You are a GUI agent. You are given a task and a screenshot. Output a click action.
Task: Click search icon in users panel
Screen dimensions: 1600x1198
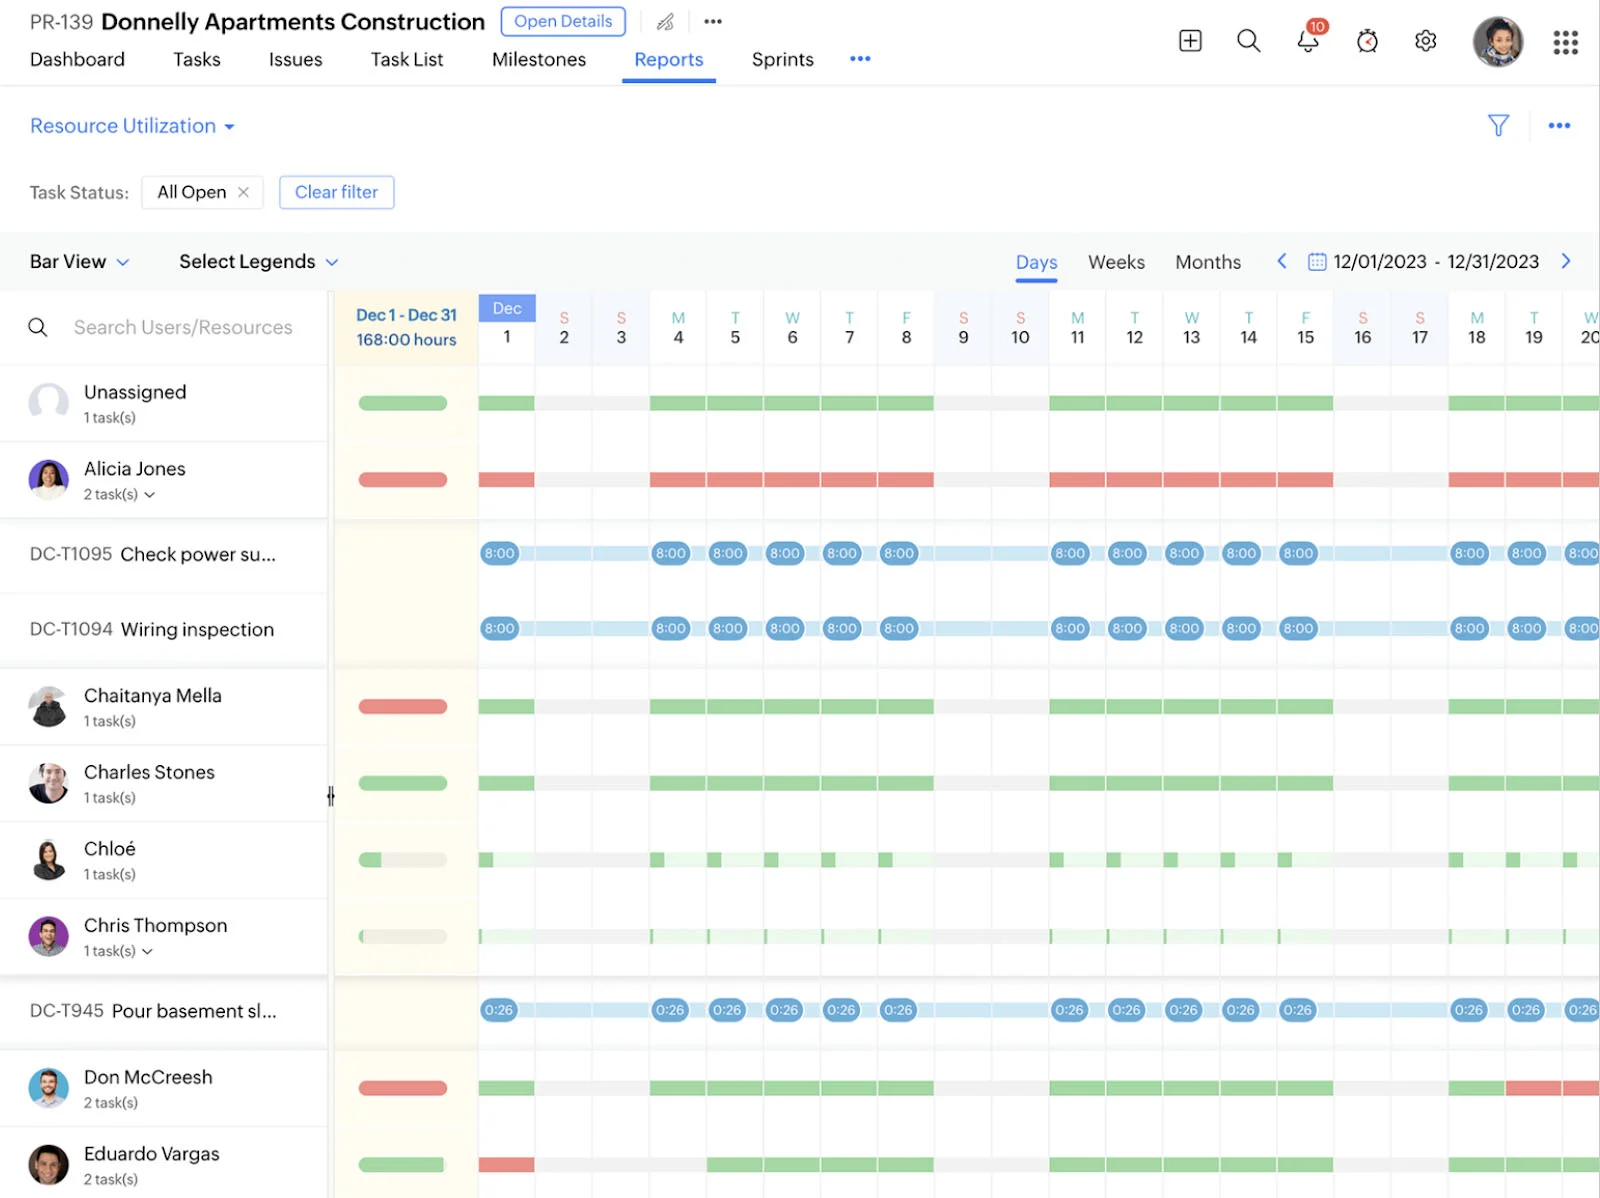38,327
